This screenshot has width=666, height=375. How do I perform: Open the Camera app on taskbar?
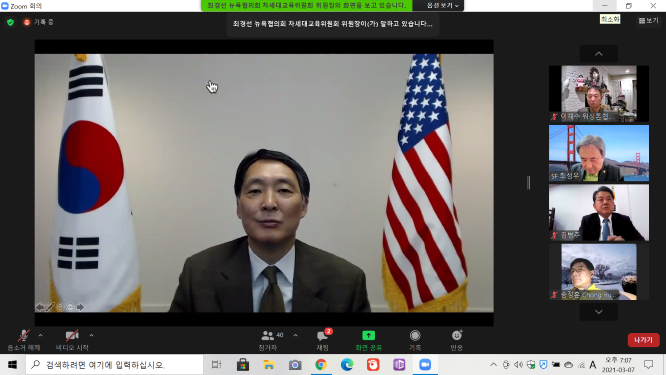tap(295, 364)
